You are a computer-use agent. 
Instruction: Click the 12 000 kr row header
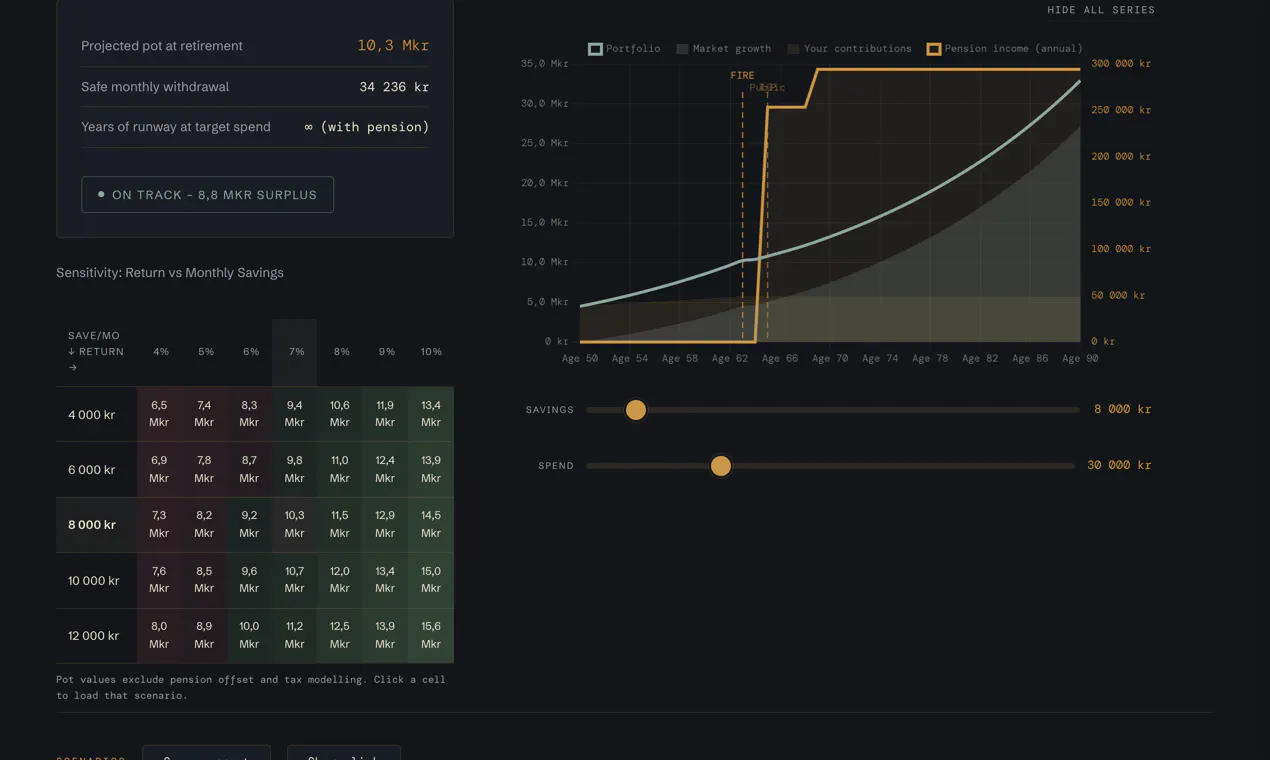click(x=96, y=636)
